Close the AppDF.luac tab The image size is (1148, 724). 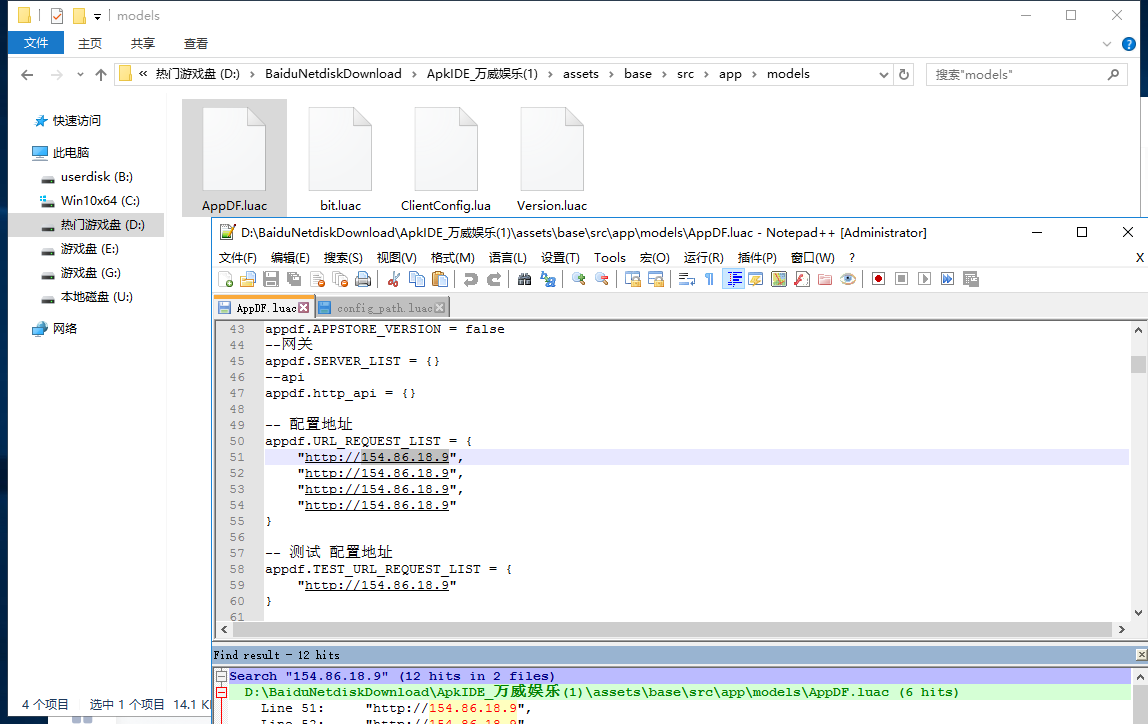(303, 308)
